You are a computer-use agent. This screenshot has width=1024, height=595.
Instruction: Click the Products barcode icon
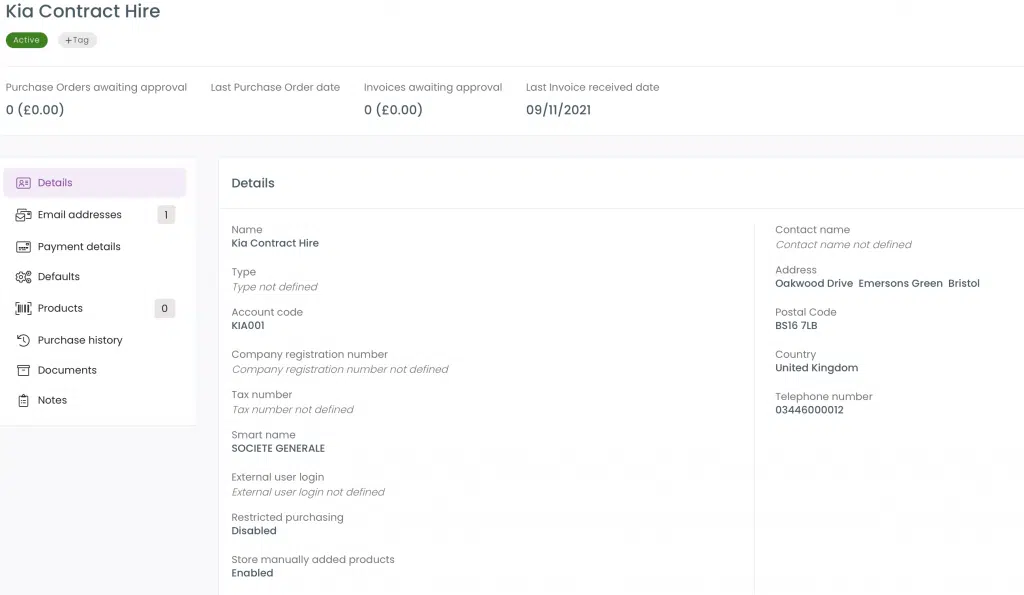pyautogui.click(x=24, y=308)
